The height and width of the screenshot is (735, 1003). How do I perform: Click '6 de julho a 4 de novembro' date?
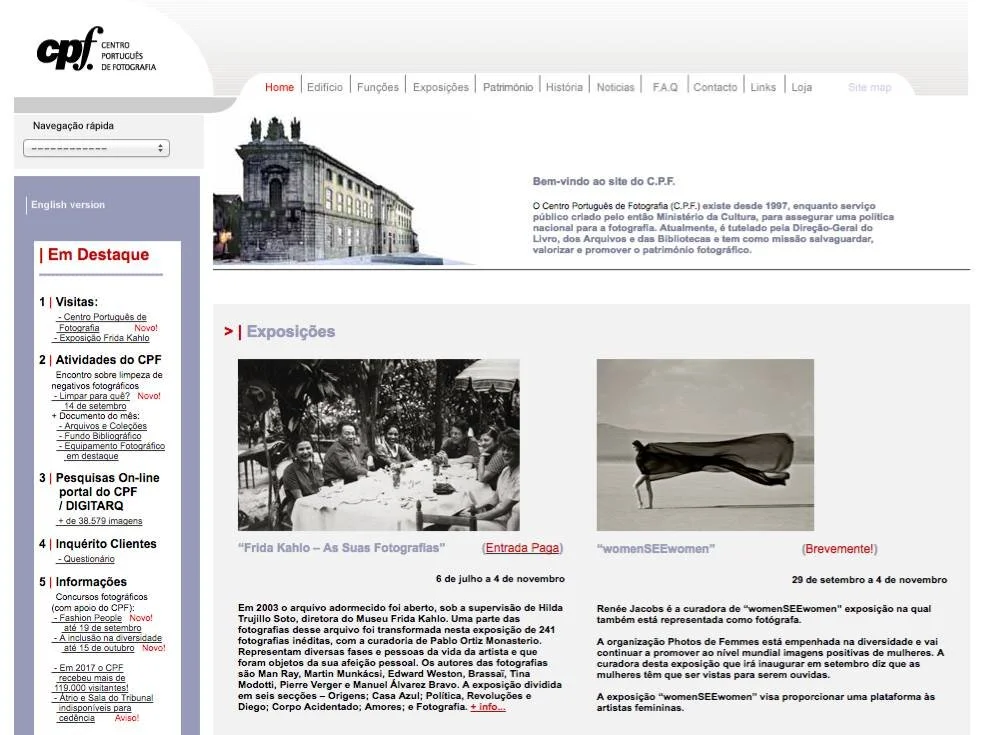pos(500,579)
